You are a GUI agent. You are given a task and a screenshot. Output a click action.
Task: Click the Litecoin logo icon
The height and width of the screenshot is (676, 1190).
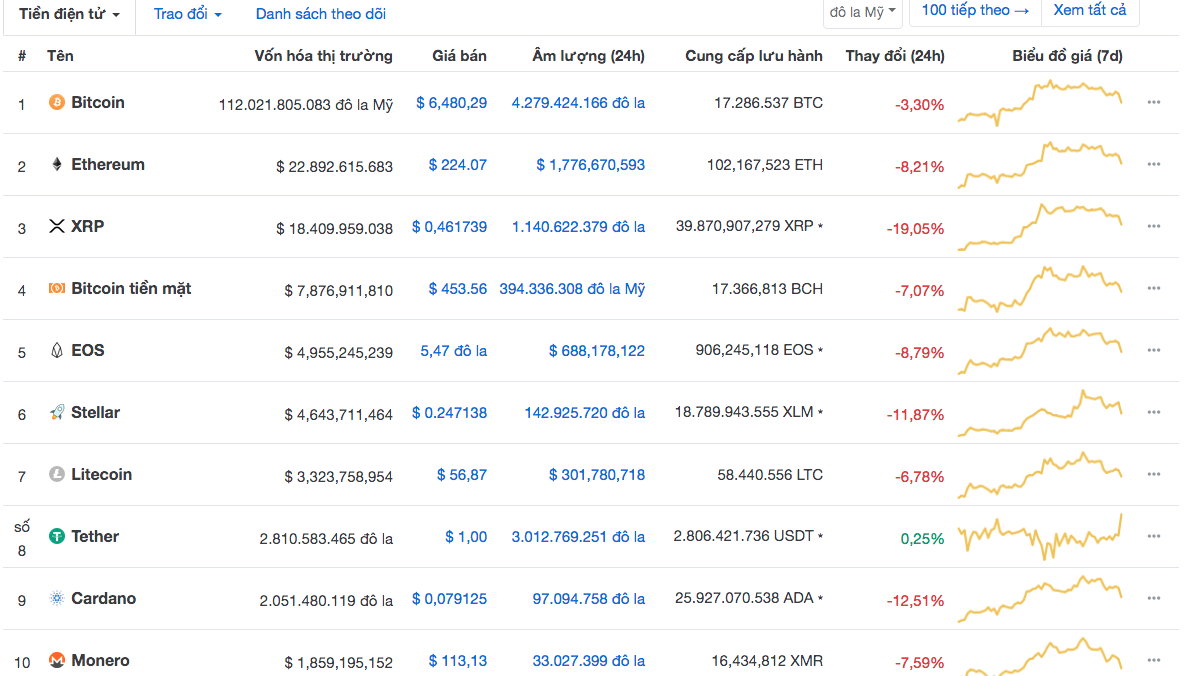57,474
